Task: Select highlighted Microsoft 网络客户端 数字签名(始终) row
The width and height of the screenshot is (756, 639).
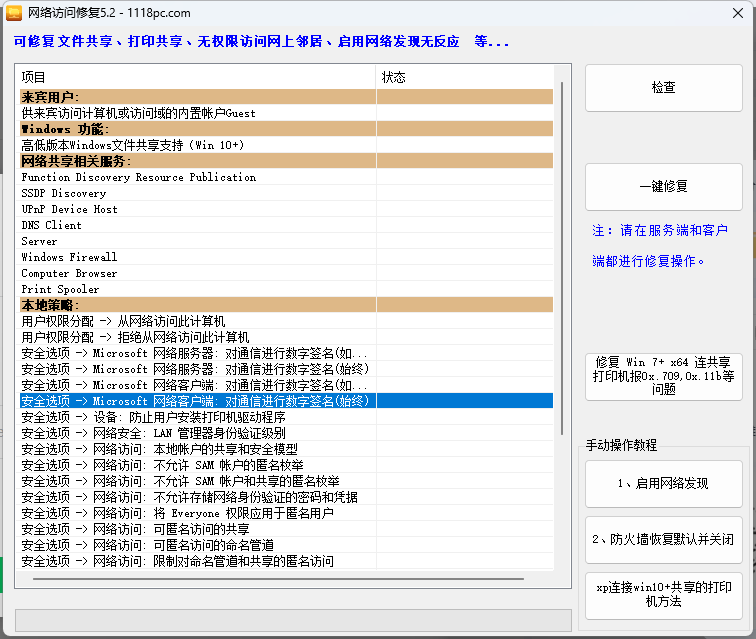Action: [x=286, y=401]
